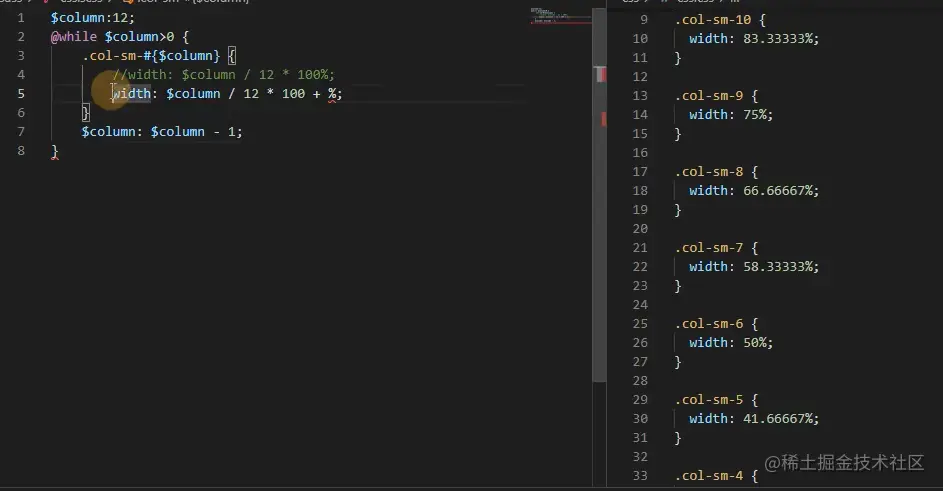This screenshot has width=943, height=491.
Task: Click the lower red error marker in the overview ruler
Action: tap(603, 119)
